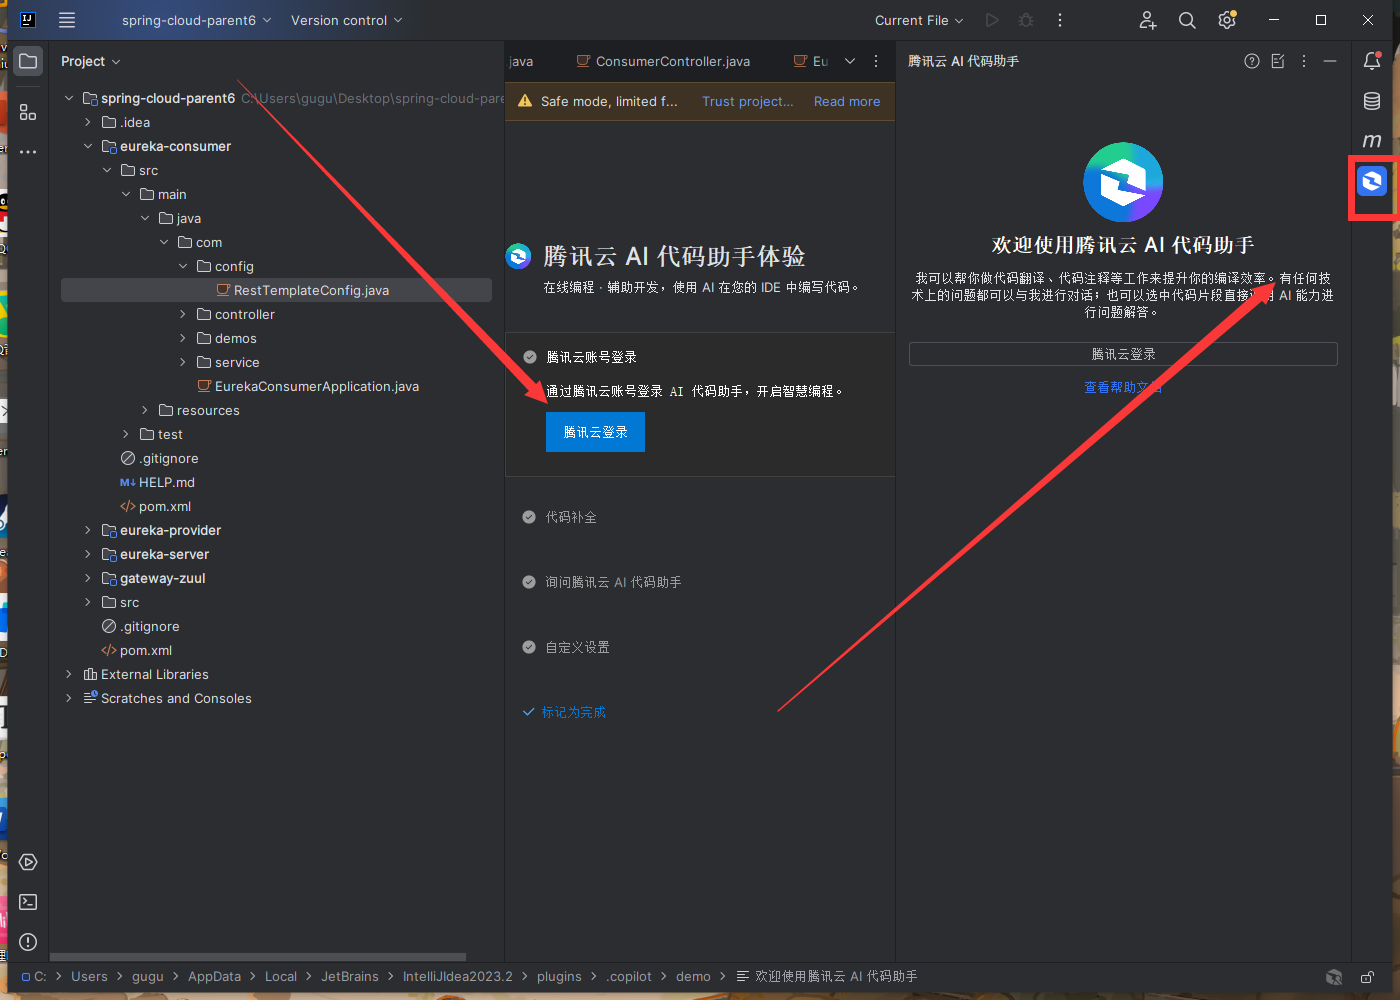Click AppData breadcrumb in navigation bar

pos(214,977)
